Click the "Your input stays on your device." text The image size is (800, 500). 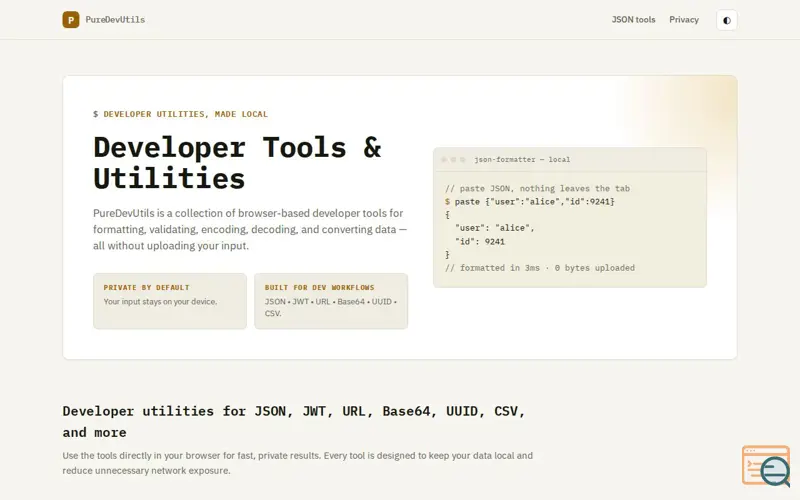click(x=160, y=302)
